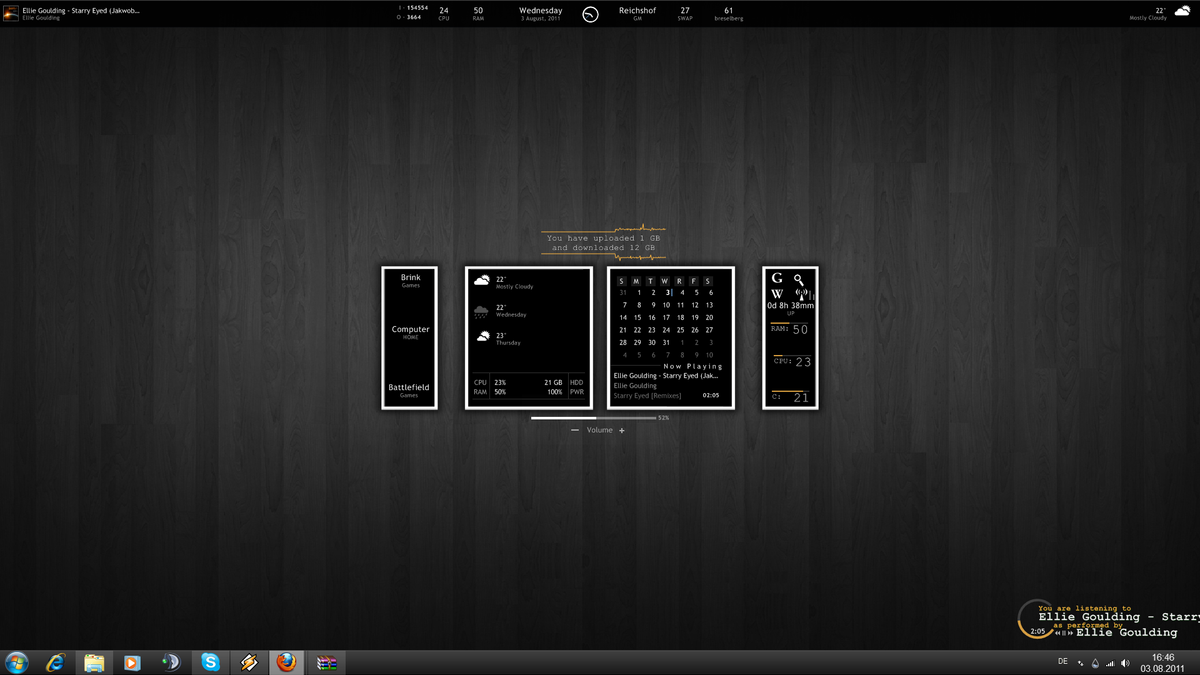The height and width of the screenshot is (675, 1200).
Task: Click the 22° Mostly Cloudy top-right text
Action: point(1149,13)
